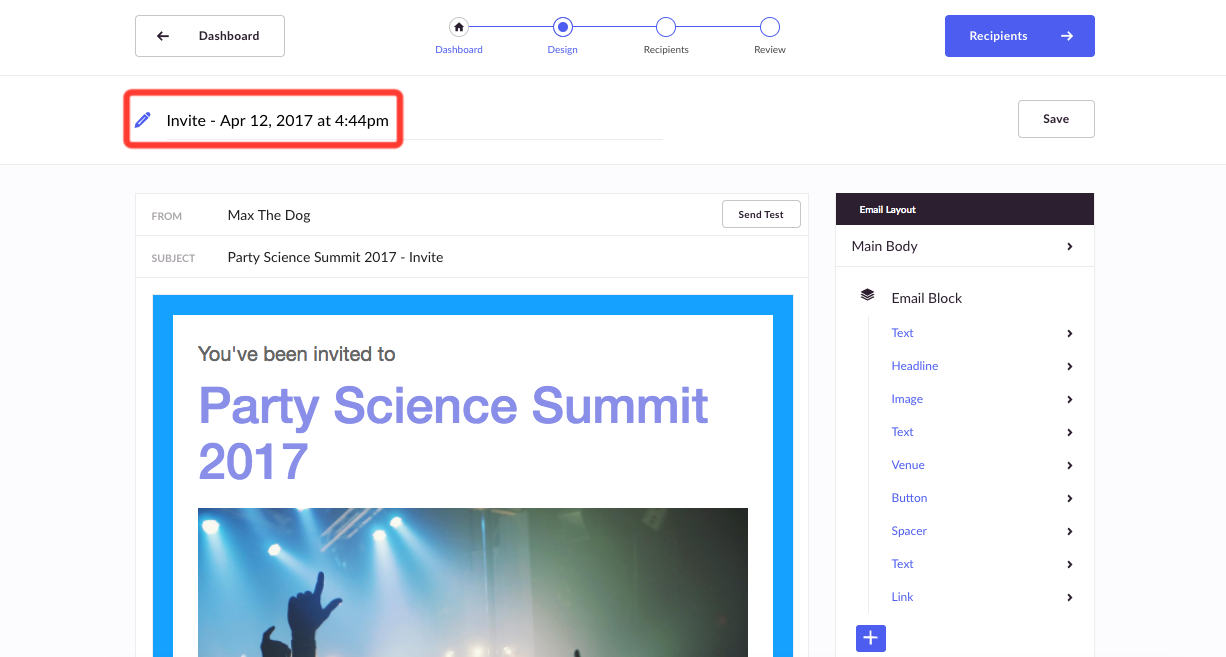Expand the Venue block chevron
Viewport: 1226px width, 657px height.
[1070, 465]
